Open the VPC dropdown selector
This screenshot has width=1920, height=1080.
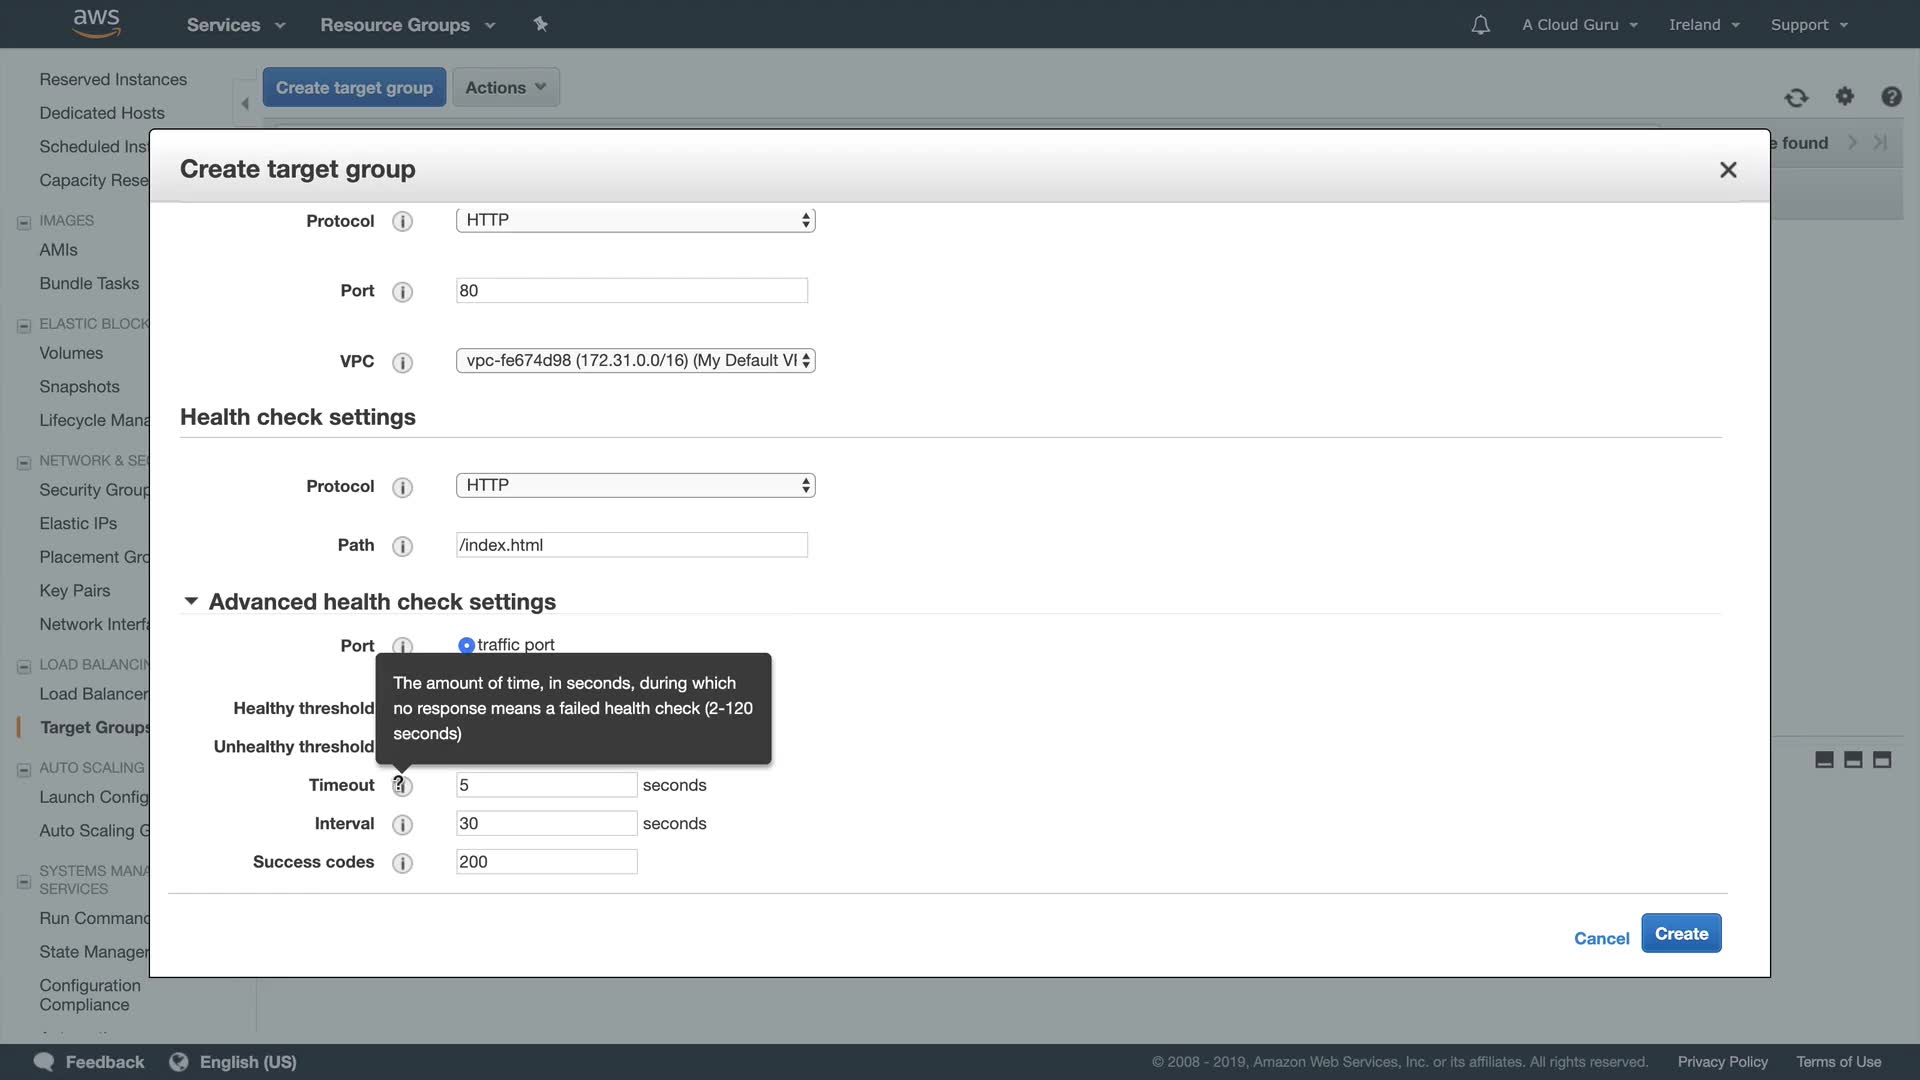pyautogui.click(x=635, y=361)
